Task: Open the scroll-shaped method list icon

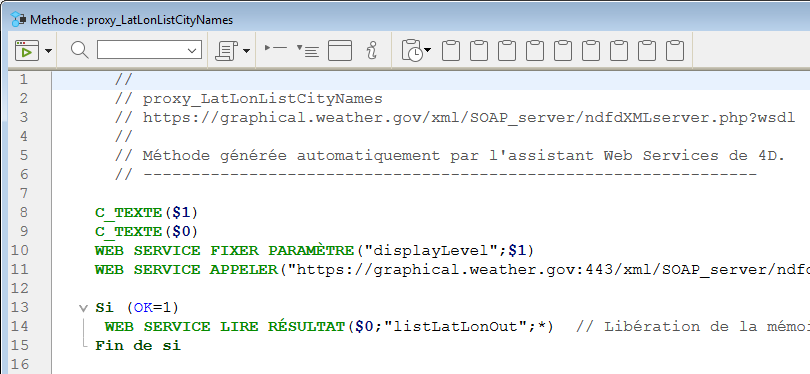Action: [226, 51]
